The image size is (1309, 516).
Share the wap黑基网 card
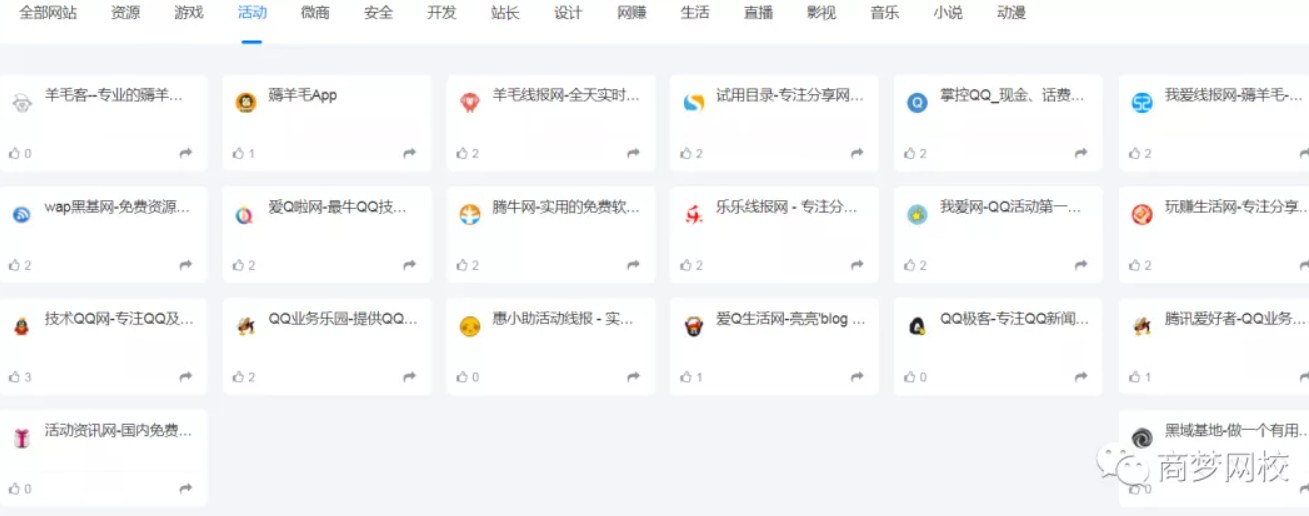tap(186, 265)
